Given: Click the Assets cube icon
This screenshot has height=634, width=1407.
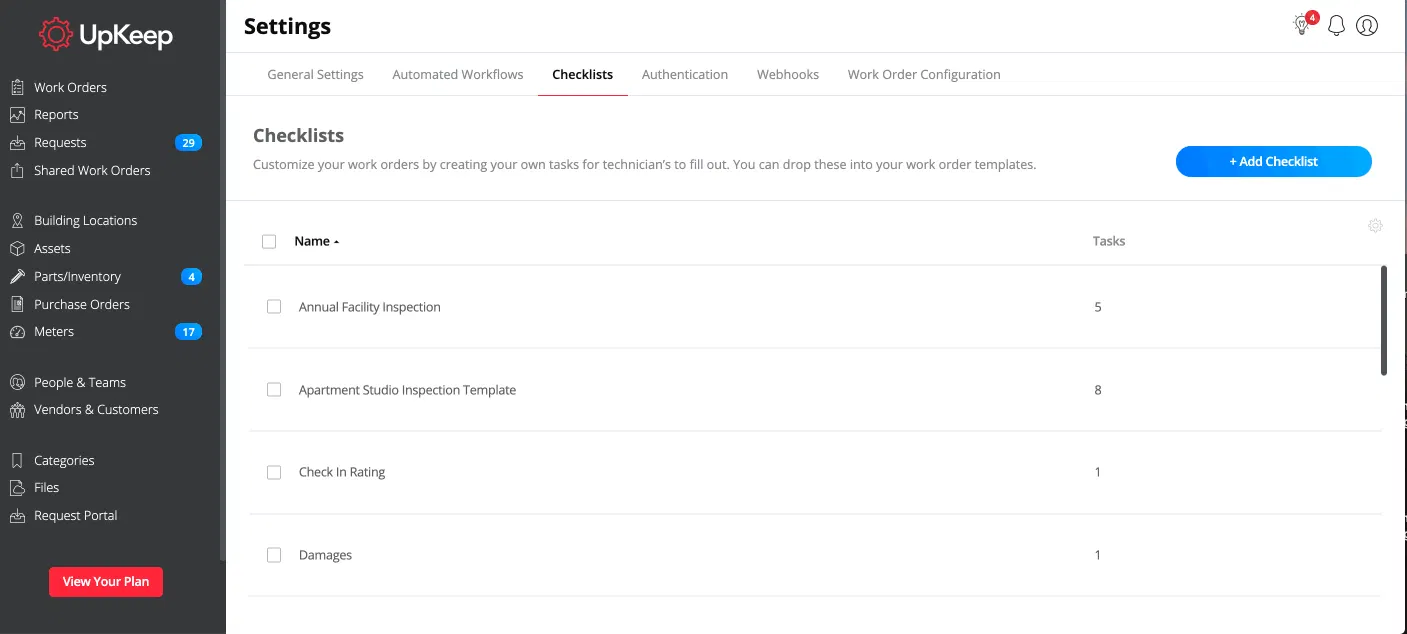Looking at the screenshot, I should (x=17, y=248).
